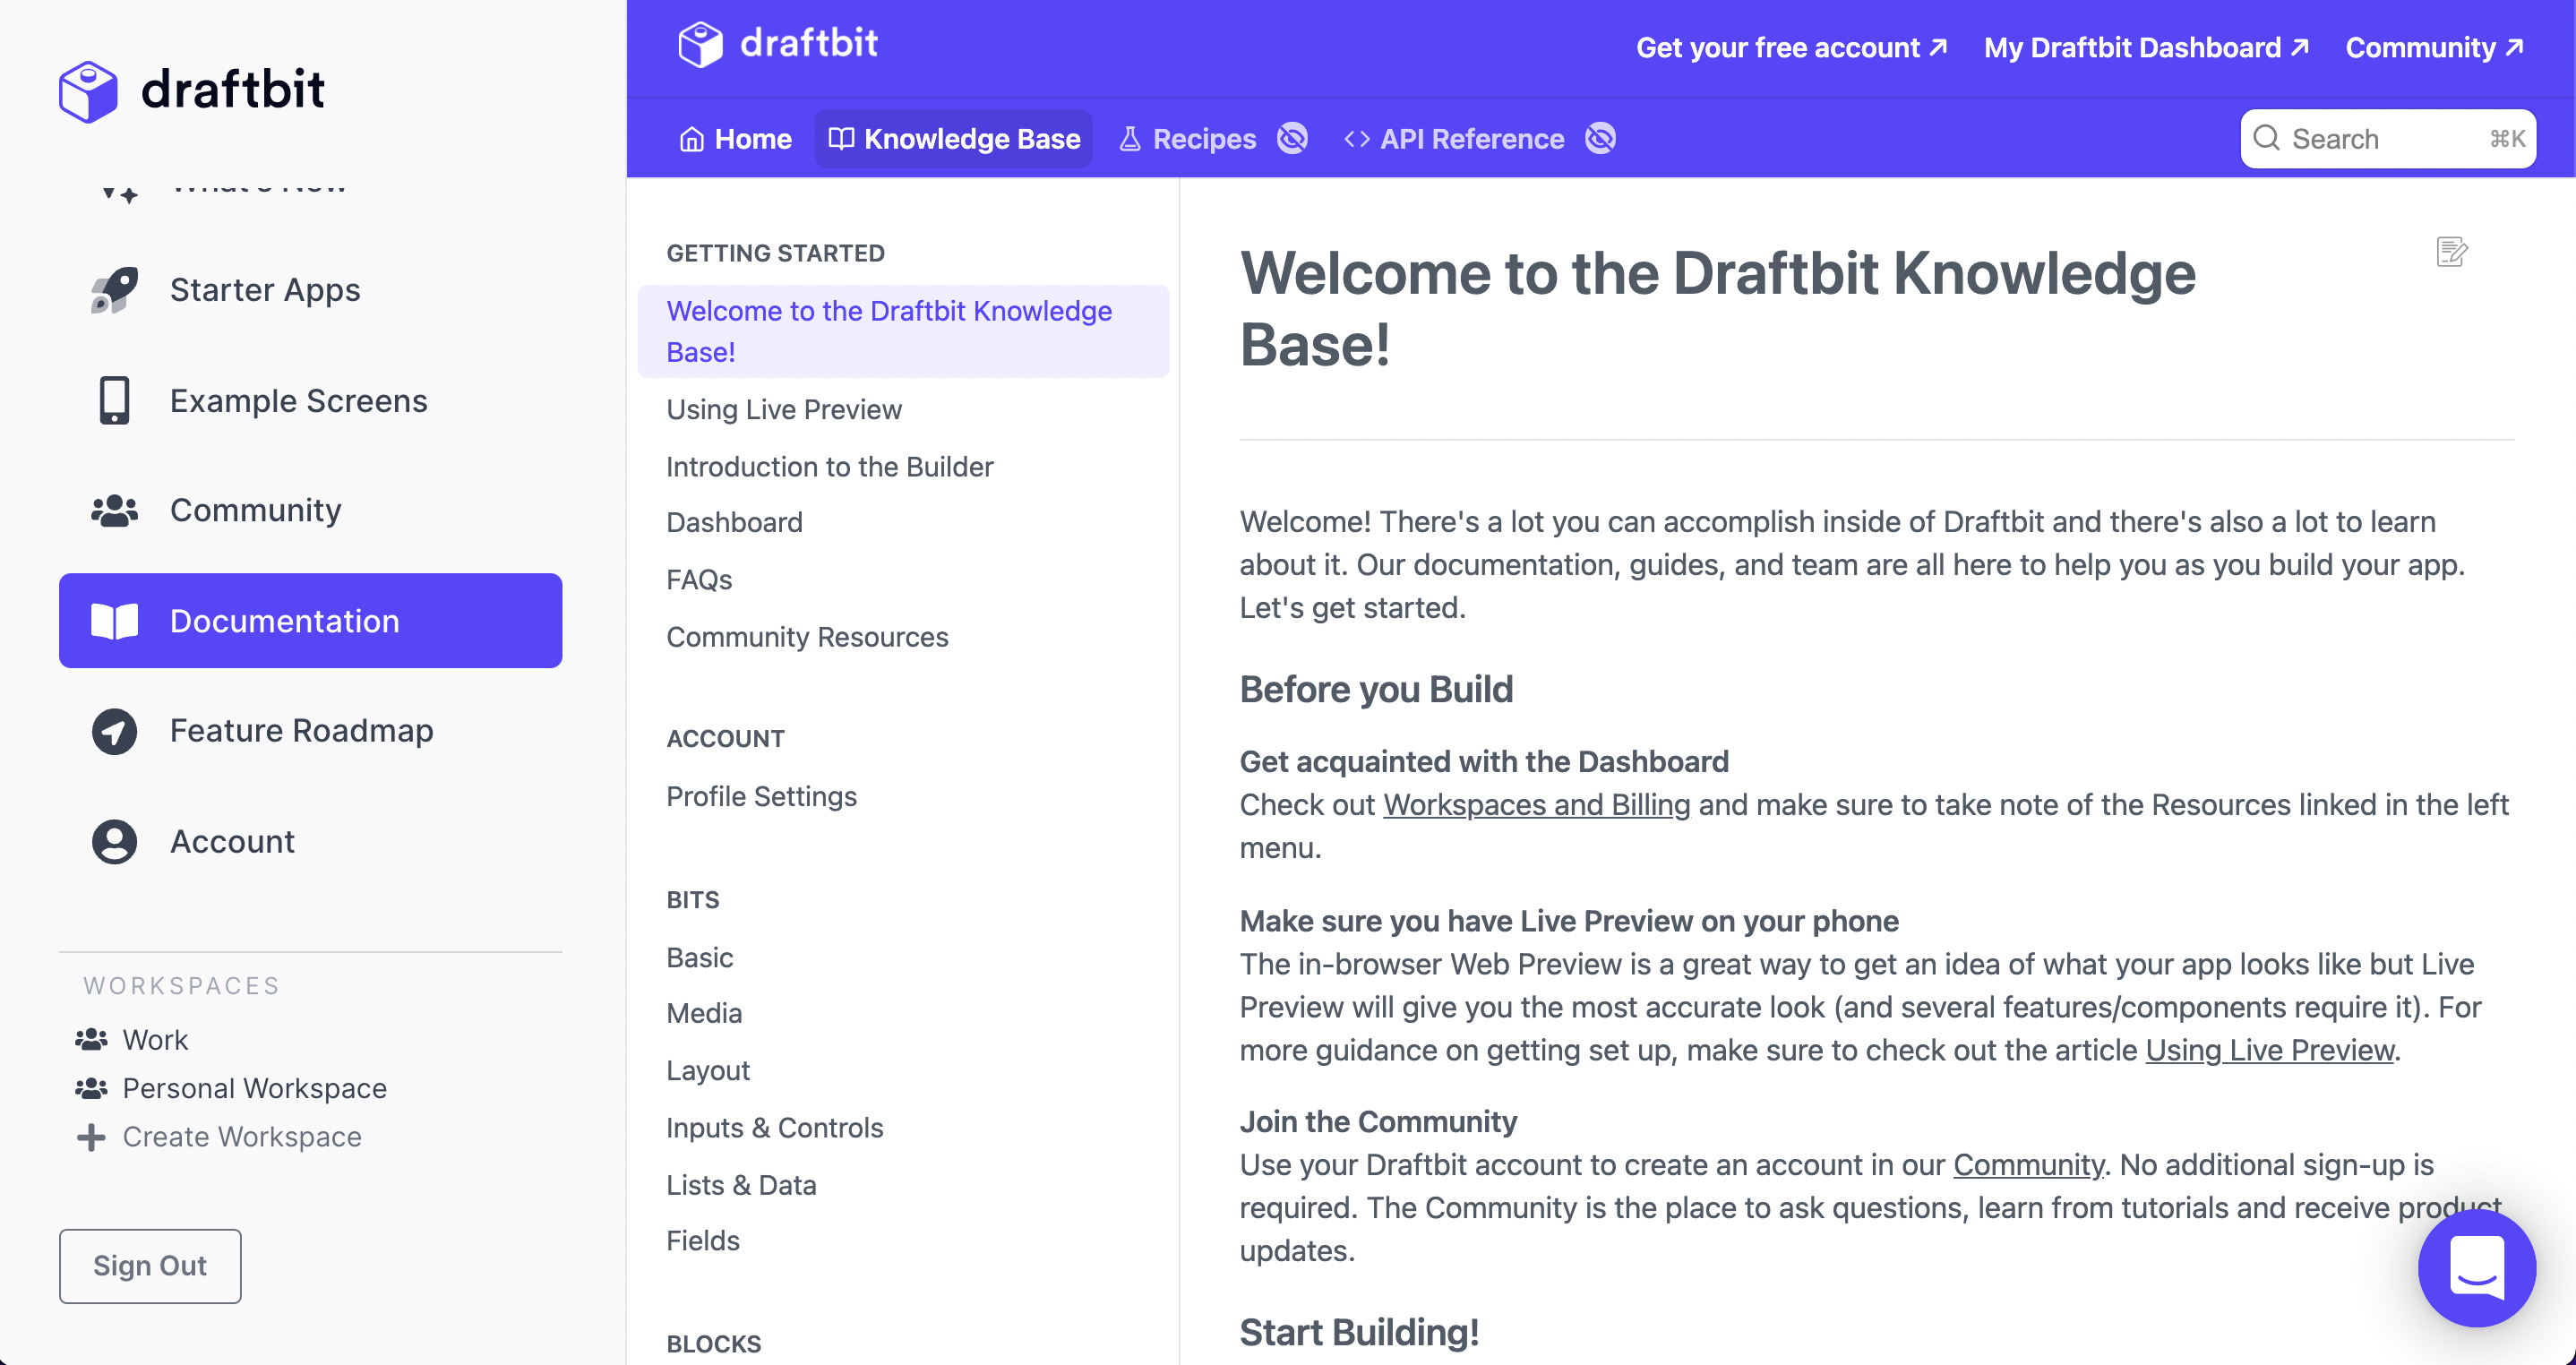Click the Draftbit logo in the purple header
2576x1365 pixels.
click(x=778, y=45)
